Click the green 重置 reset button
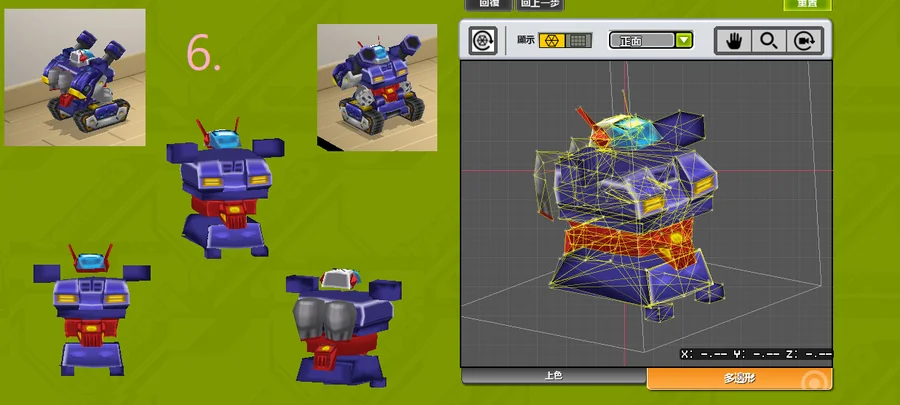The width and height of the screenshot is (900, 405). (x=807, y=3)
